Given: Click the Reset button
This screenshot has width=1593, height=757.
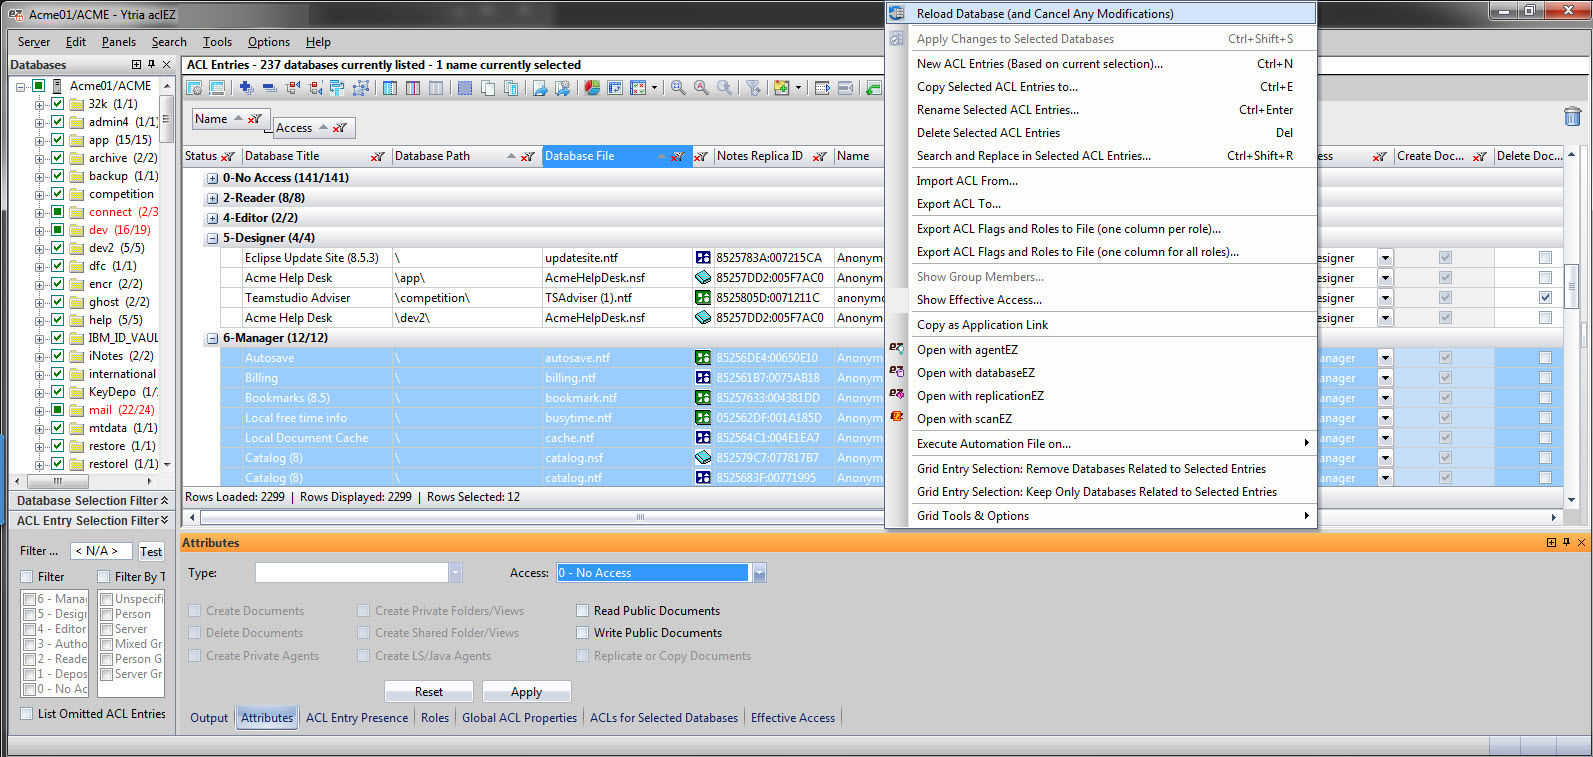Looking at the screenshot, I should [428, 692].
